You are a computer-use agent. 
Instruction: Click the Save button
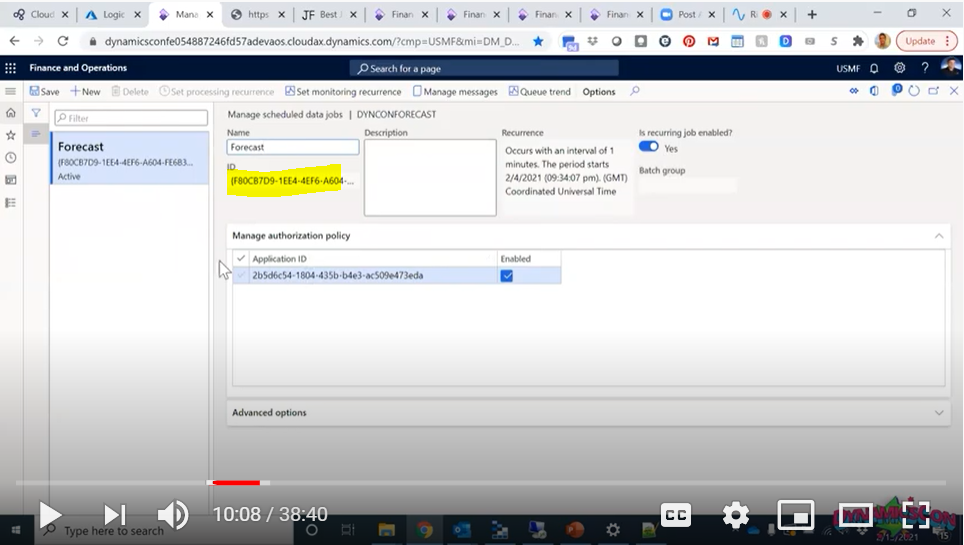tap(44, 92)
